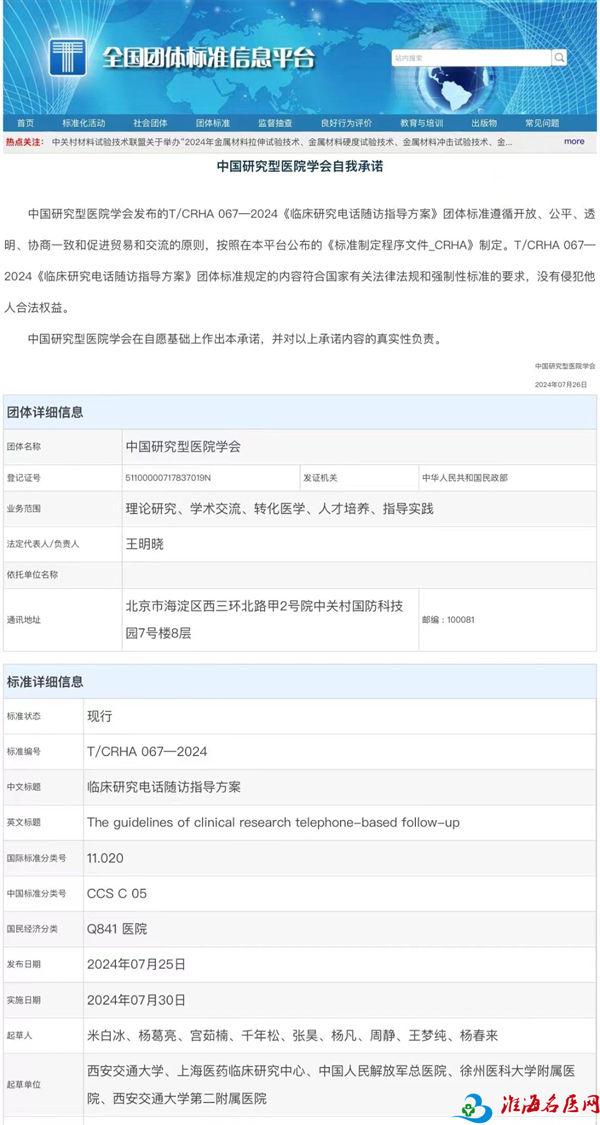Click the 热点关注 label
The height and width of the screenshot is (1125, 600).
(25, 142)
